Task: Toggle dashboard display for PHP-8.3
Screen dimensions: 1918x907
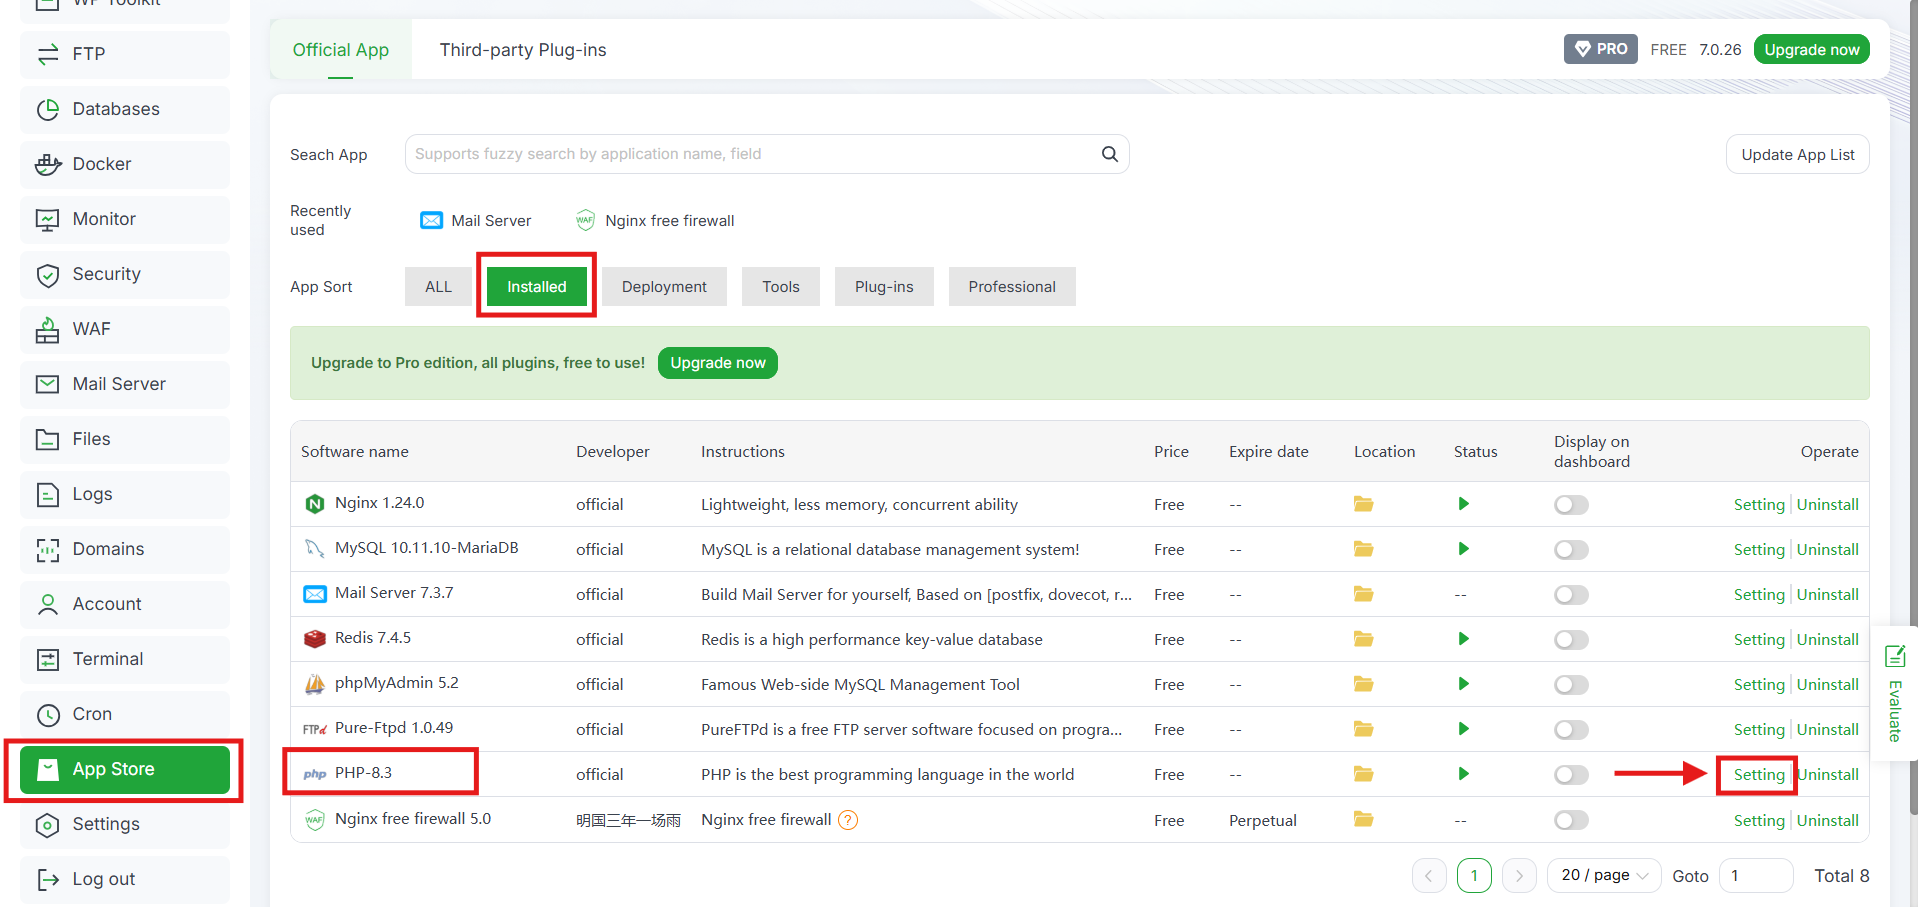Action: (1571, 775)
